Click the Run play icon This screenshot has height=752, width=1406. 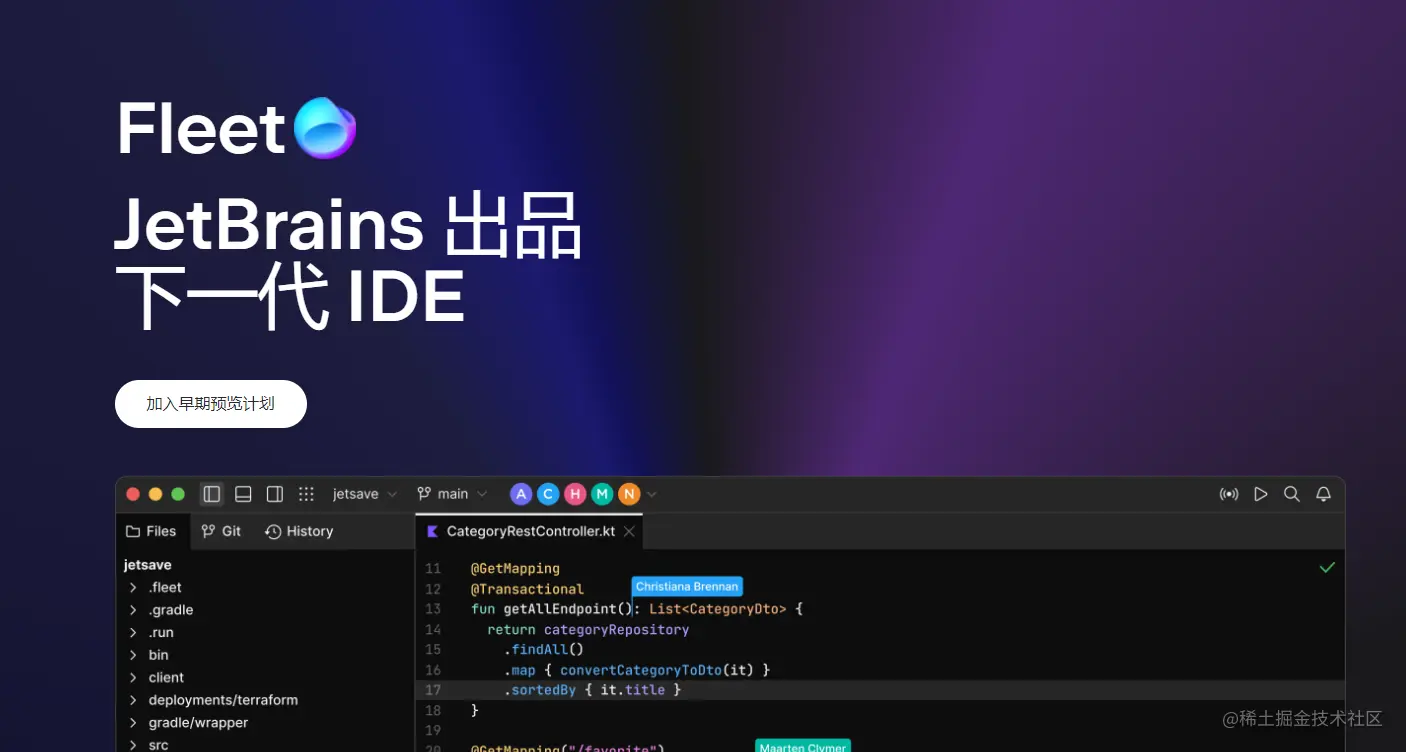click(1261, 494)
